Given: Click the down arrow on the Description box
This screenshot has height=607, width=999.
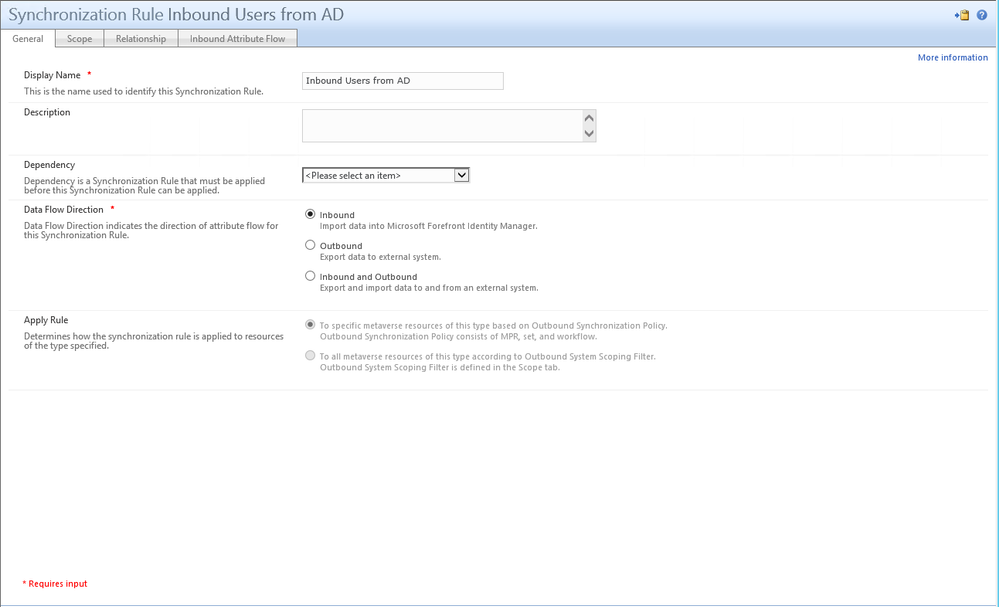Looking at the screenshot, I should [589, 132].
